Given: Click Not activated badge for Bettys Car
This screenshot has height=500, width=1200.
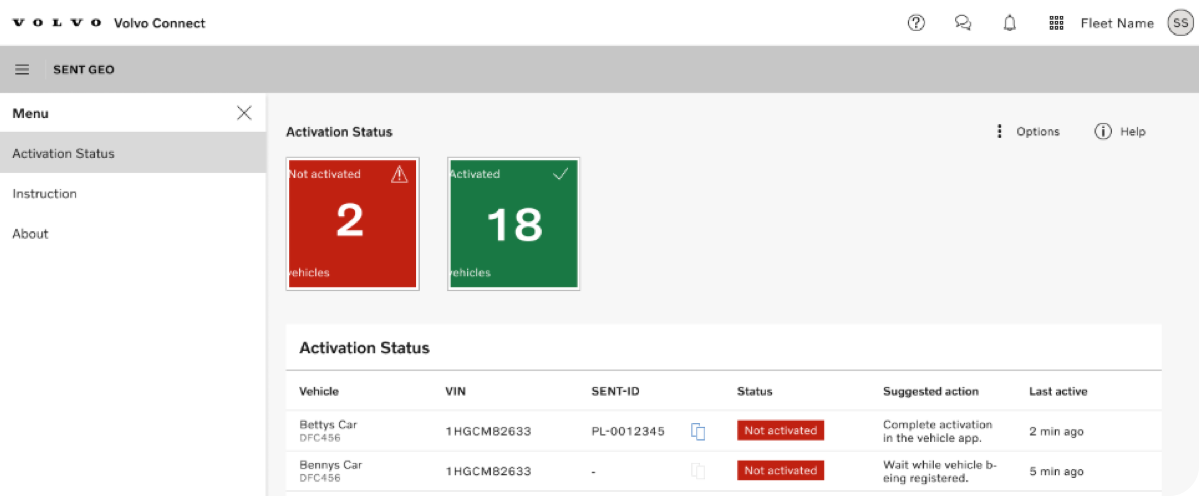Looking at the screenshot, I should [x=780, y=430].
